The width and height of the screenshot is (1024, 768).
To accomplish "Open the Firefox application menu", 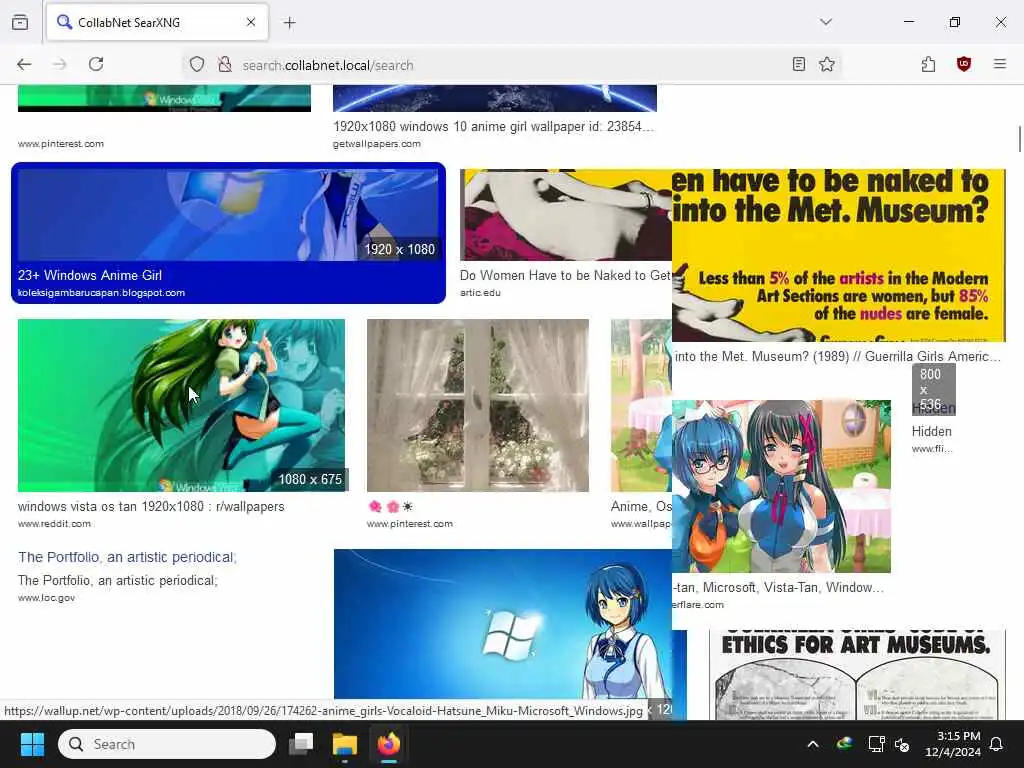I will coord(999,64).
